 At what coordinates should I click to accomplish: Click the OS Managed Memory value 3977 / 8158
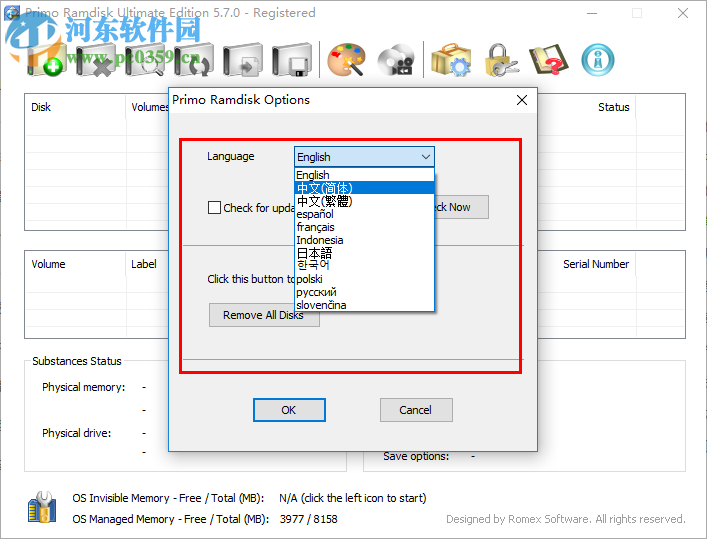(x=308, y=519)
